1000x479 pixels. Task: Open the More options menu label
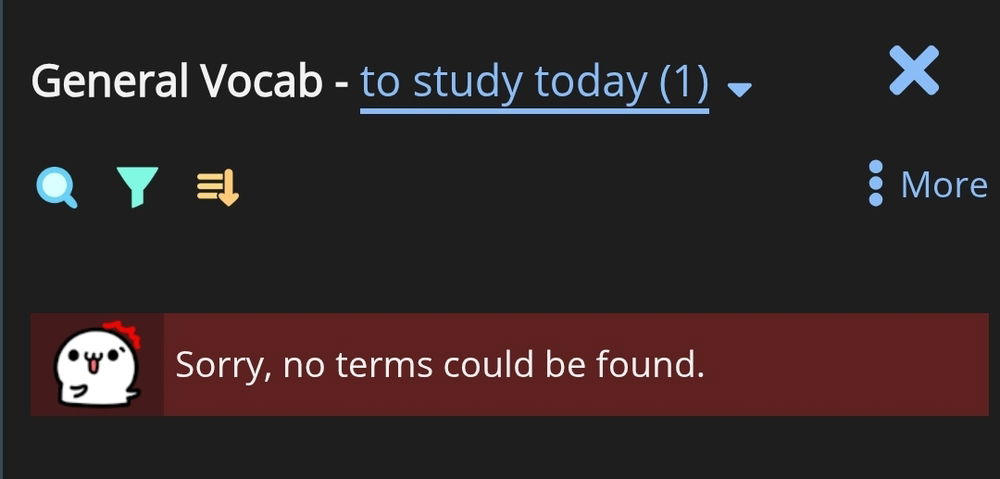943,184
